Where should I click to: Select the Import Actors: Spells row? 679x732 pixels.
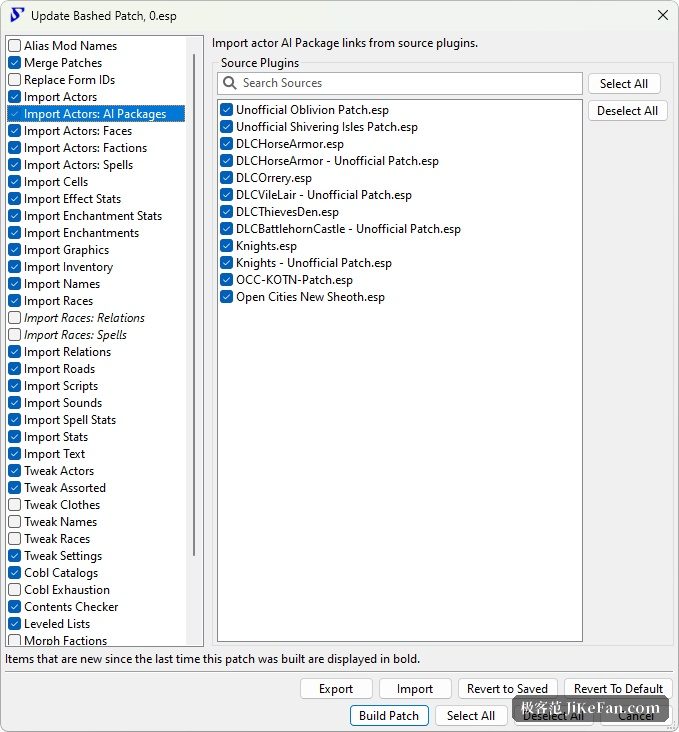click(x=96, y=165)
